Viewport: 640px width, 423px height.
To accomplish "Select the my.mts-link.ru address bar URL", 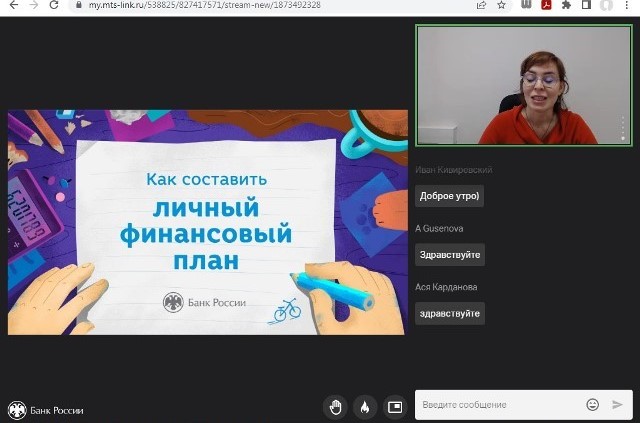I will click(204, 5).
